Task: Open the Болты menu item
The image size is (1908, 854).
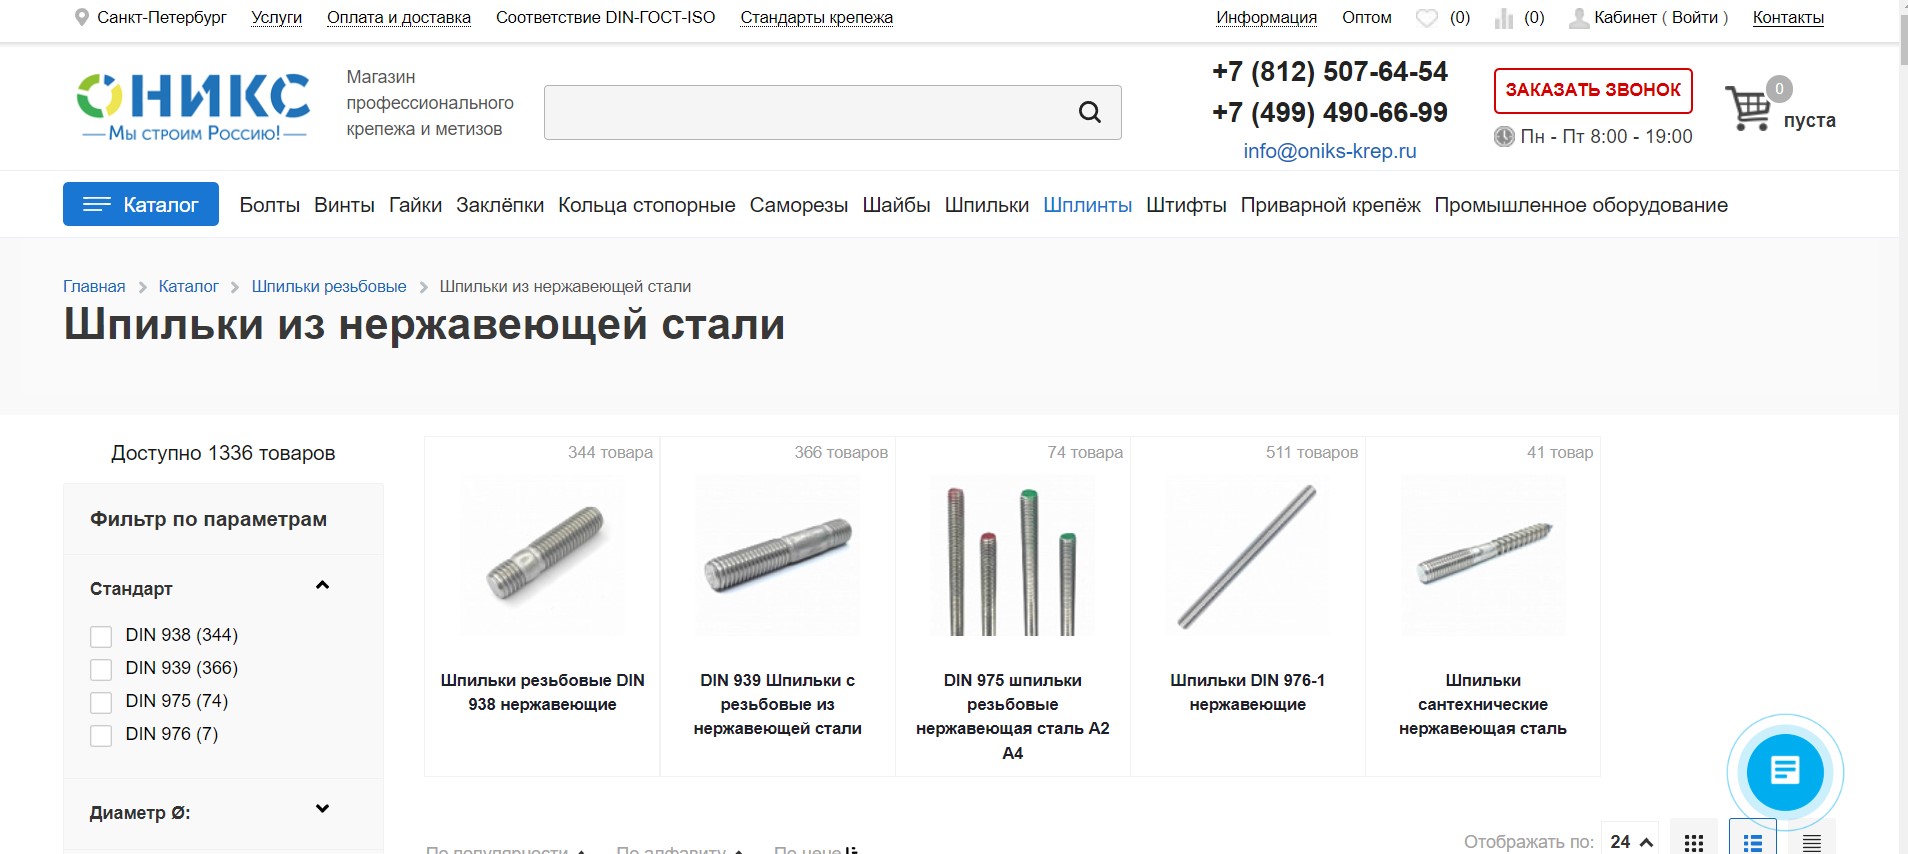Action: 269,205
